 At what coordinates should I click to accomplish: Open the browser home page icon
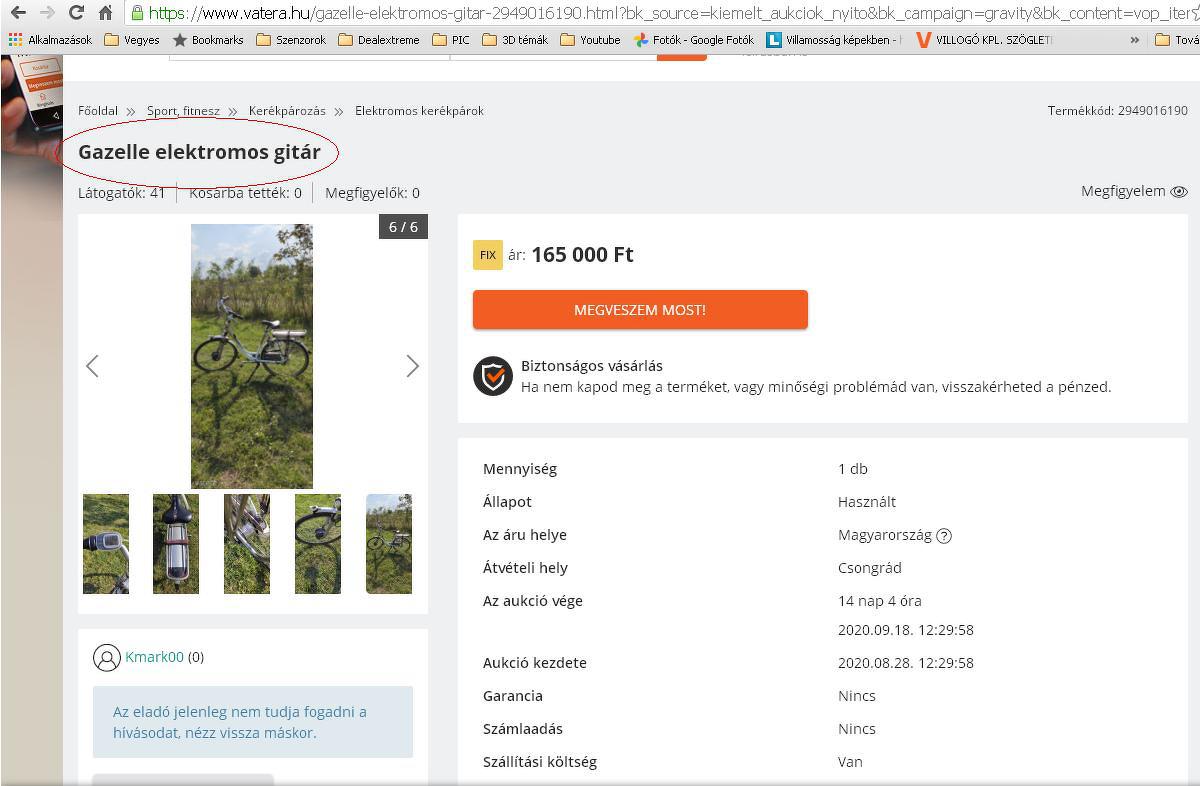tap(105, 13)
